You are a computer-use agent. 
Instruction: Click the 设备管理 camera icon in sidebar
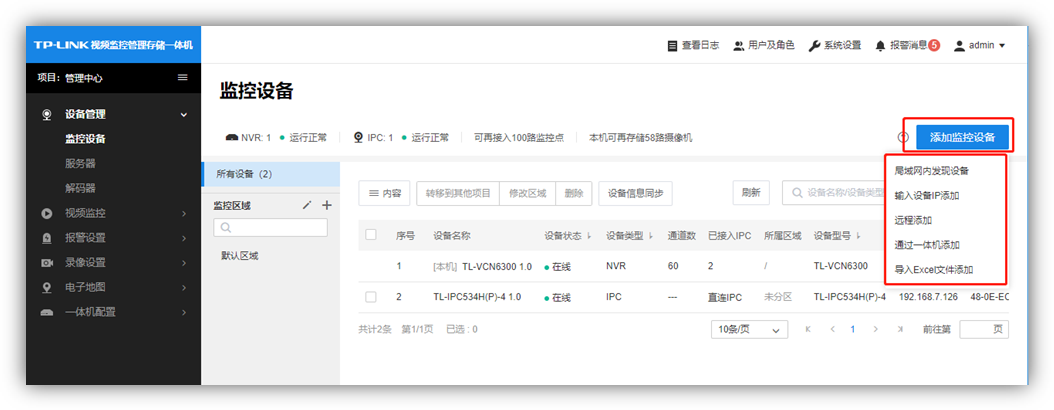click(46, 114)
